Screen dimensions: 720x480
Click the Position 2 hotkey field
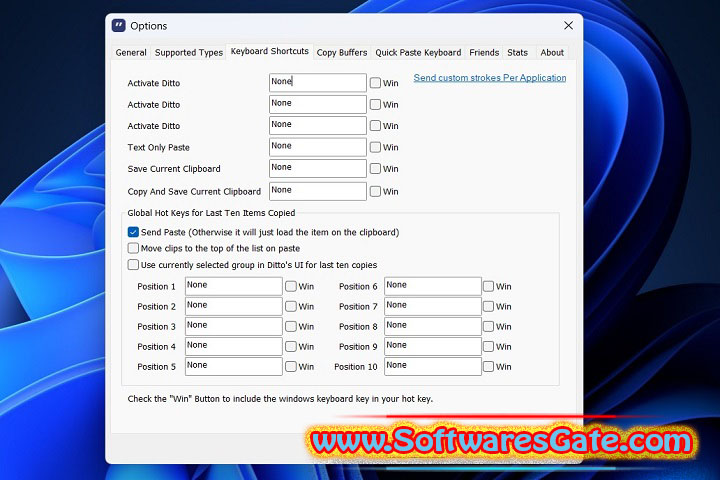234,306
